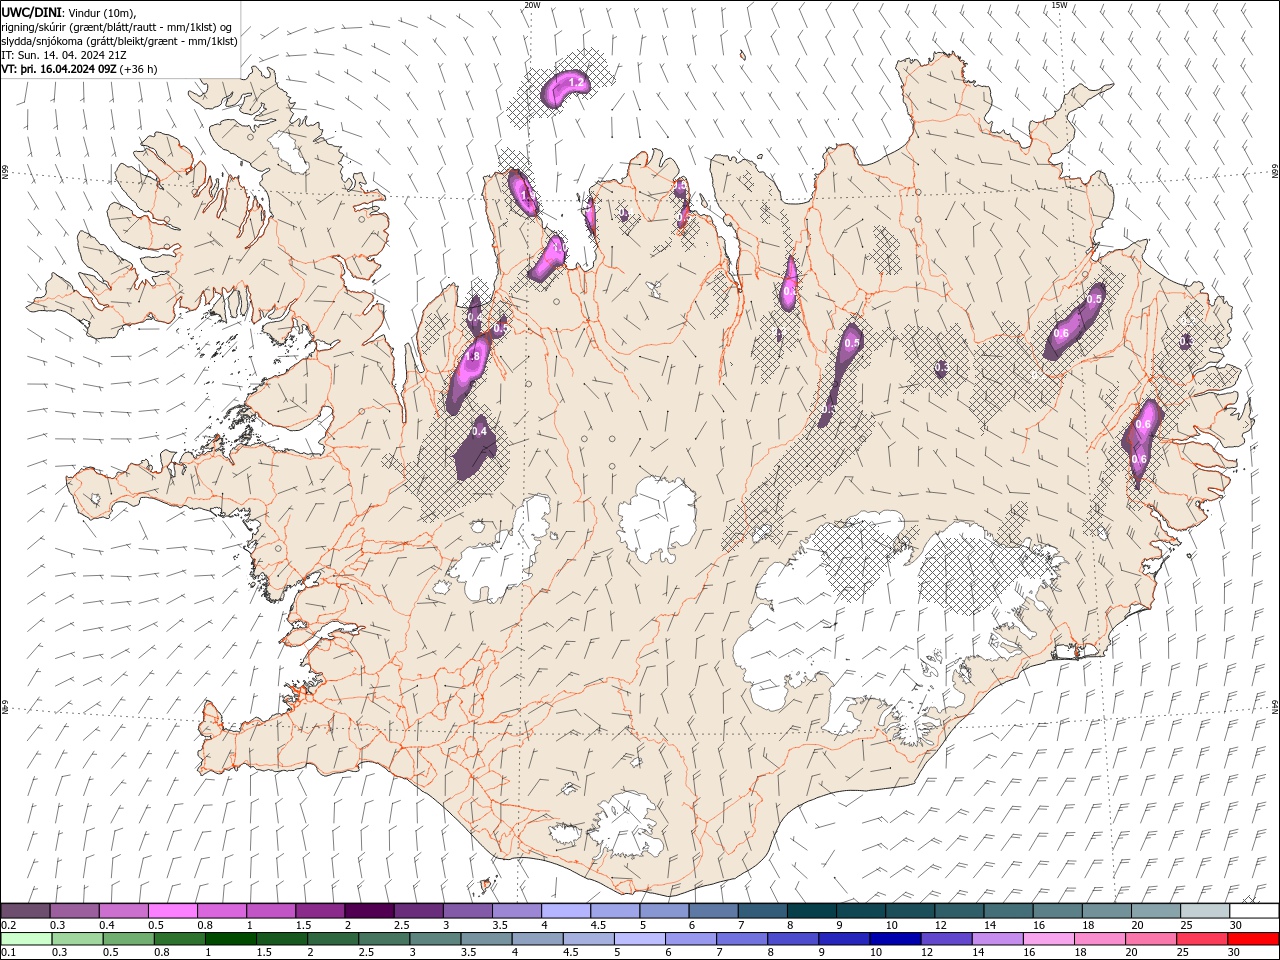Select the IT: Sun. 14. 04. 2024 21Z line
Viewport: 1280px width, 960px height.
point(64,55)
